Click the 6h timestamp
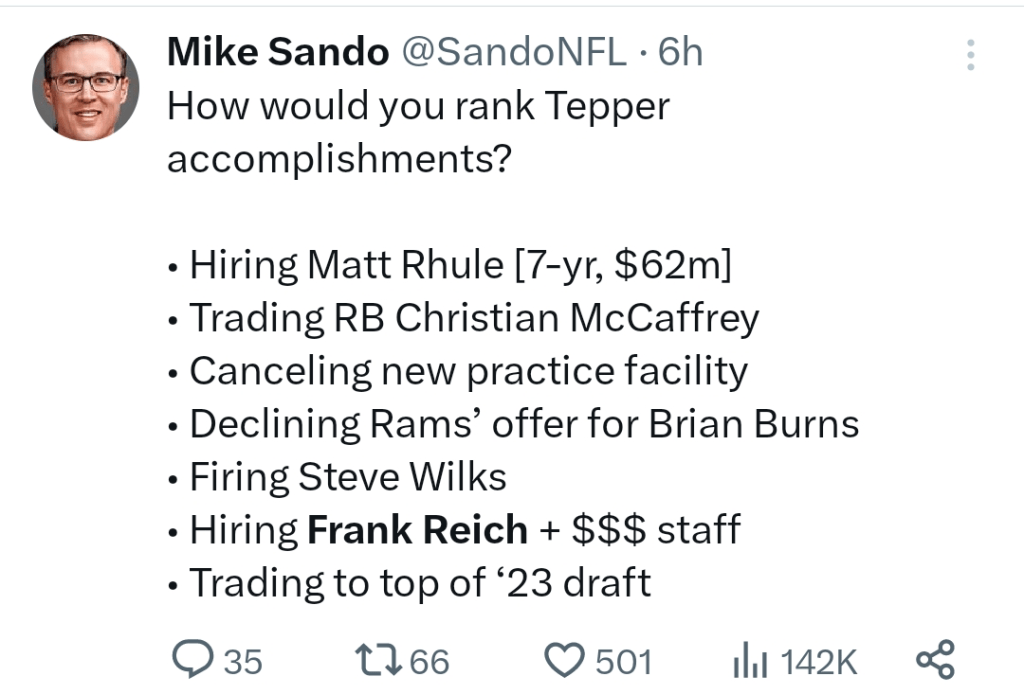This screenshot has width=1024, height=694. point(680,52)
